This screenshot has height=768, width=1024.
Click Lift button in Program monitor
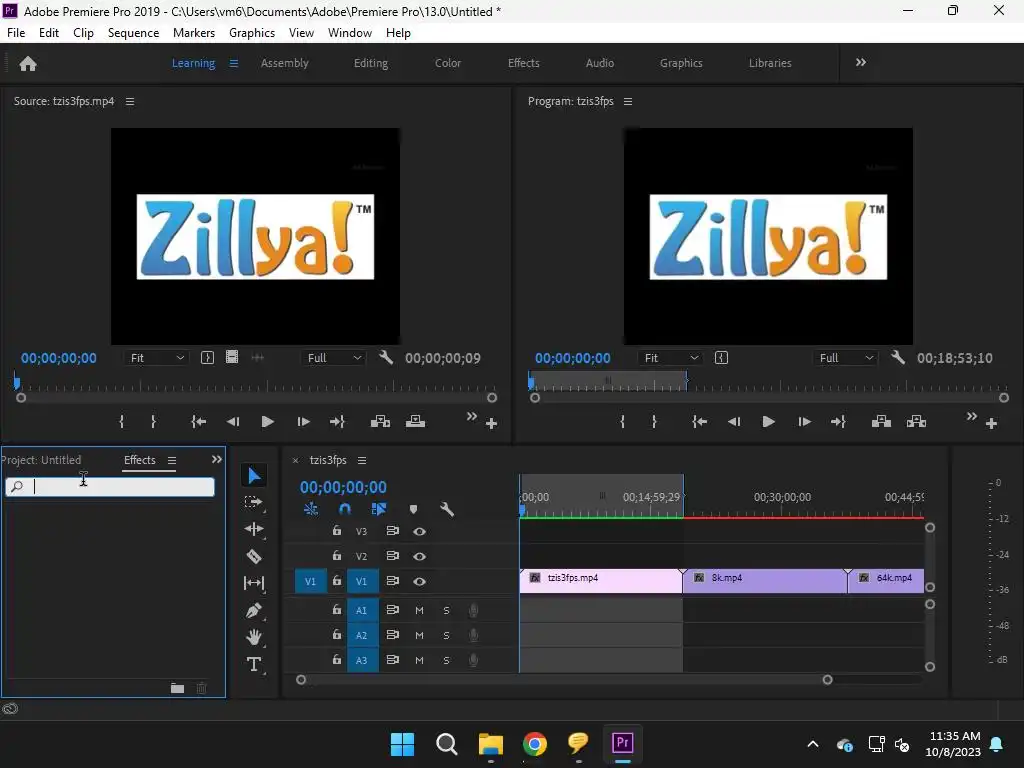[x=881, y=421]
